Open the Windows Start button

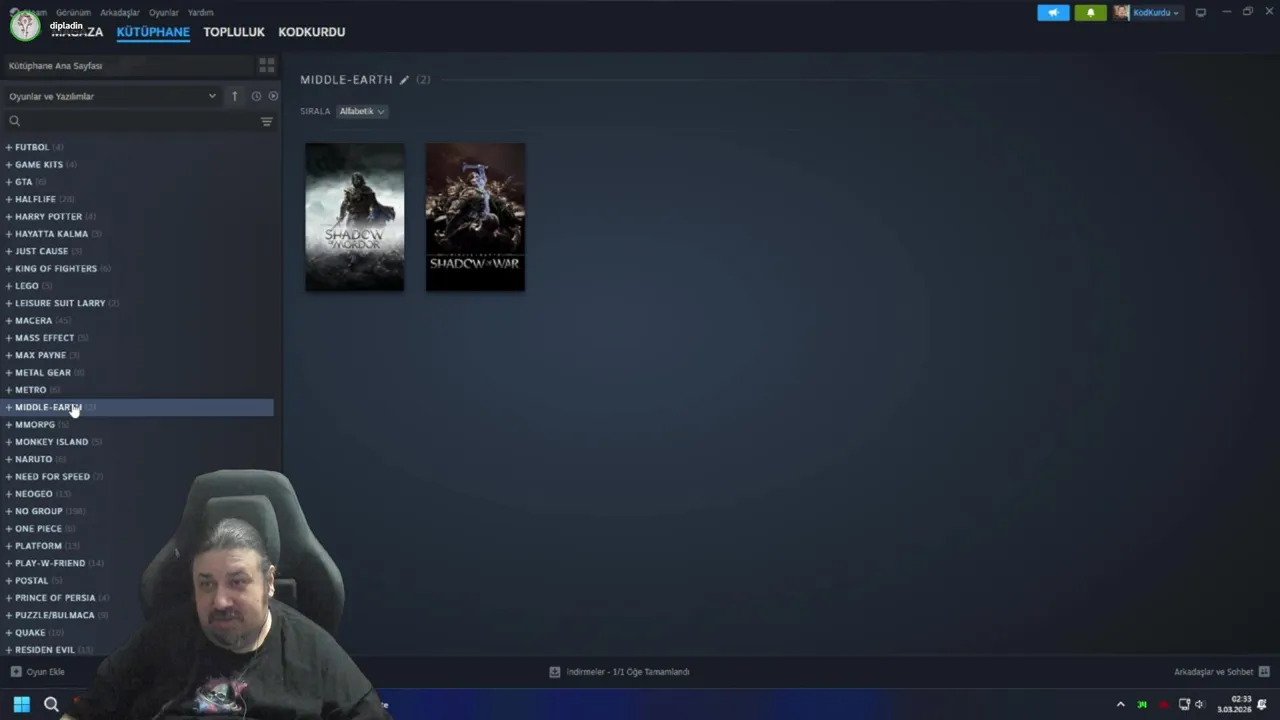(21, 704)
